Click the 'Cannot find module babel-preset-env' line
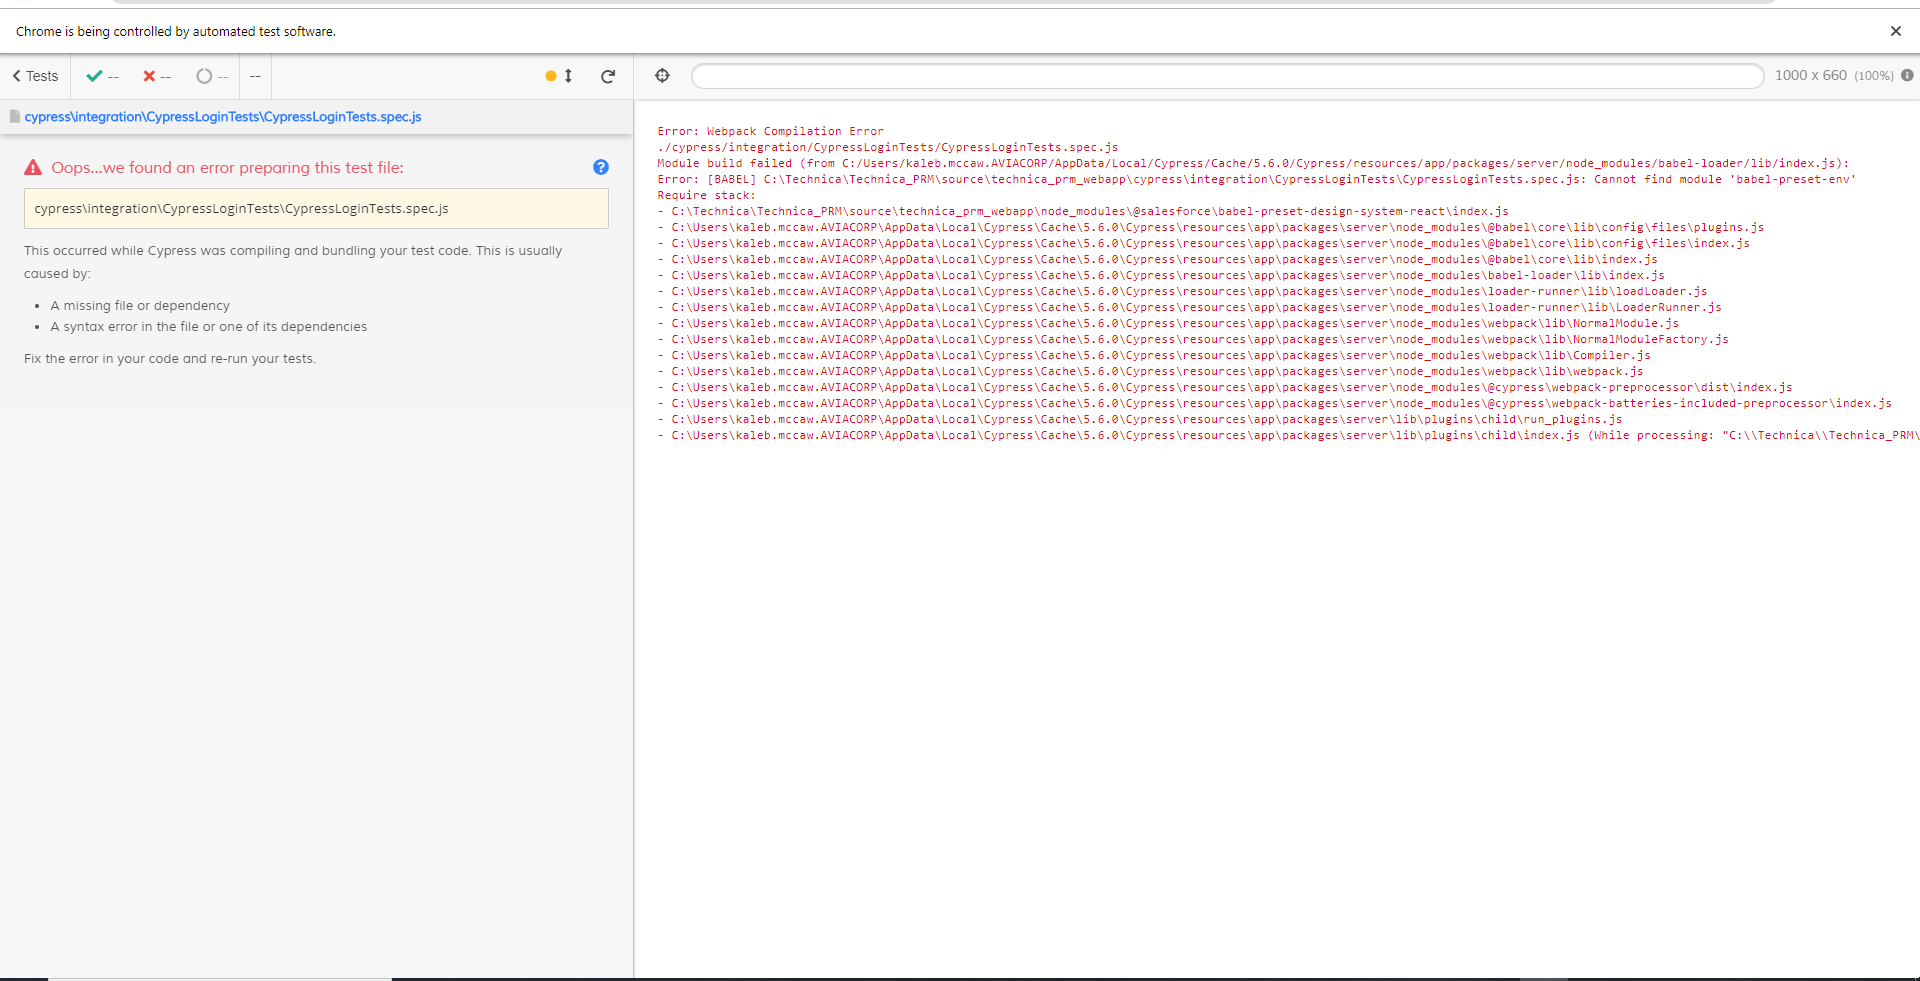The image size is (1920, 981). [x=1256, y=179]
